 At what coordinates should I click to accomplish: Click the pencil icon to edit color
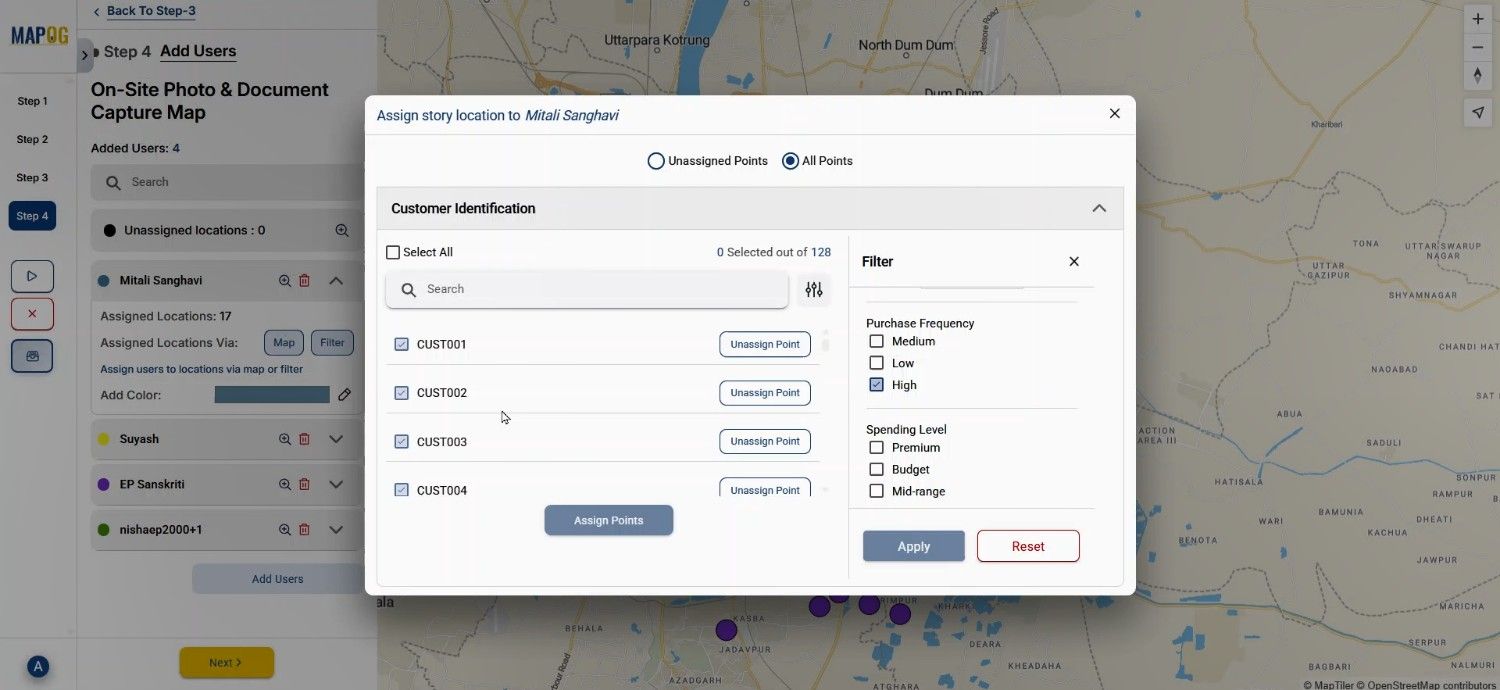pos(345,395)
